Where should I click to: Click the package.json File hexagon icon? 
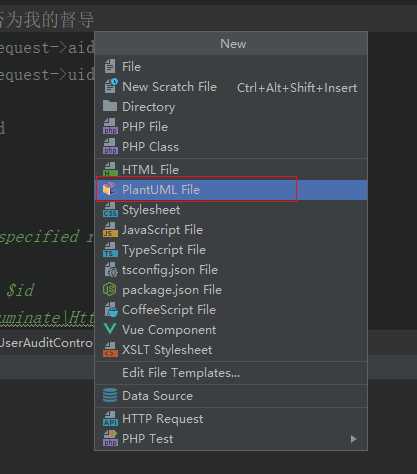click(x=110, y=290)
